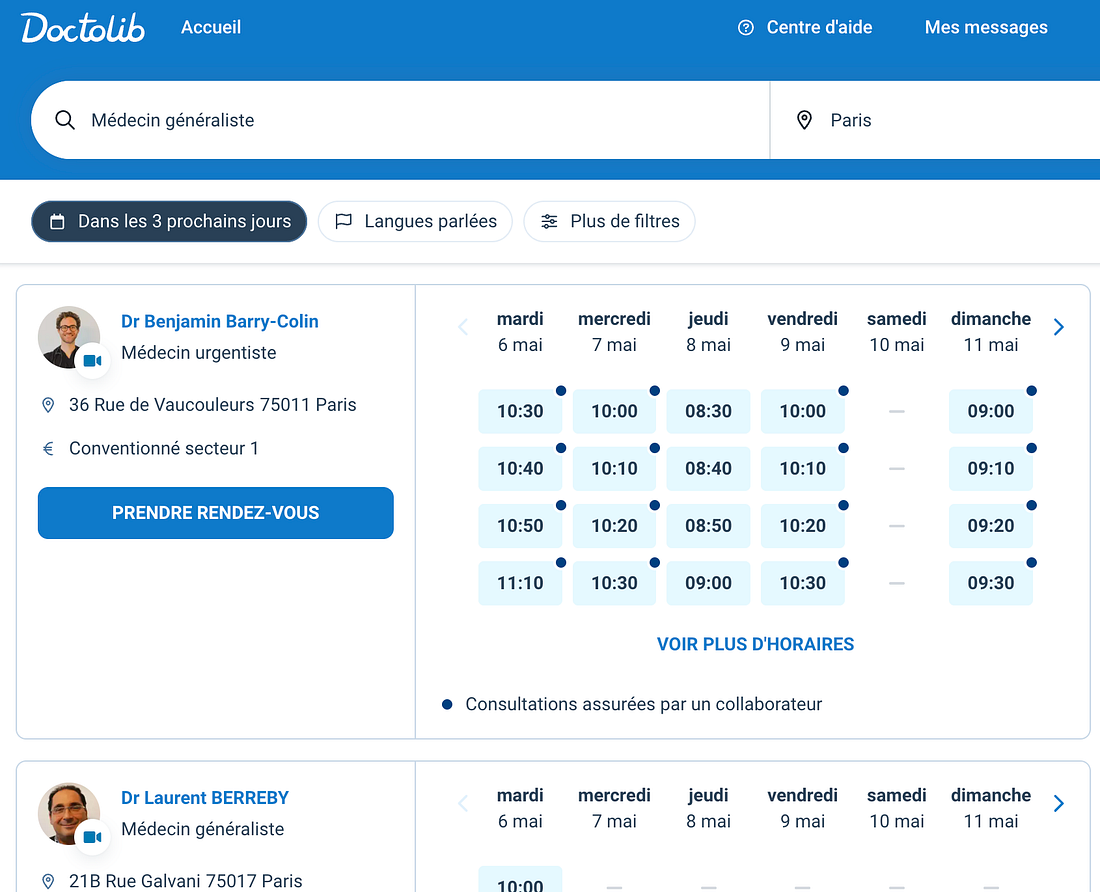Image resolution: width=1100 pixels, height=892 pixels.
Task: Select the 10:30 slot on mercredi
Action: [615, 583]
